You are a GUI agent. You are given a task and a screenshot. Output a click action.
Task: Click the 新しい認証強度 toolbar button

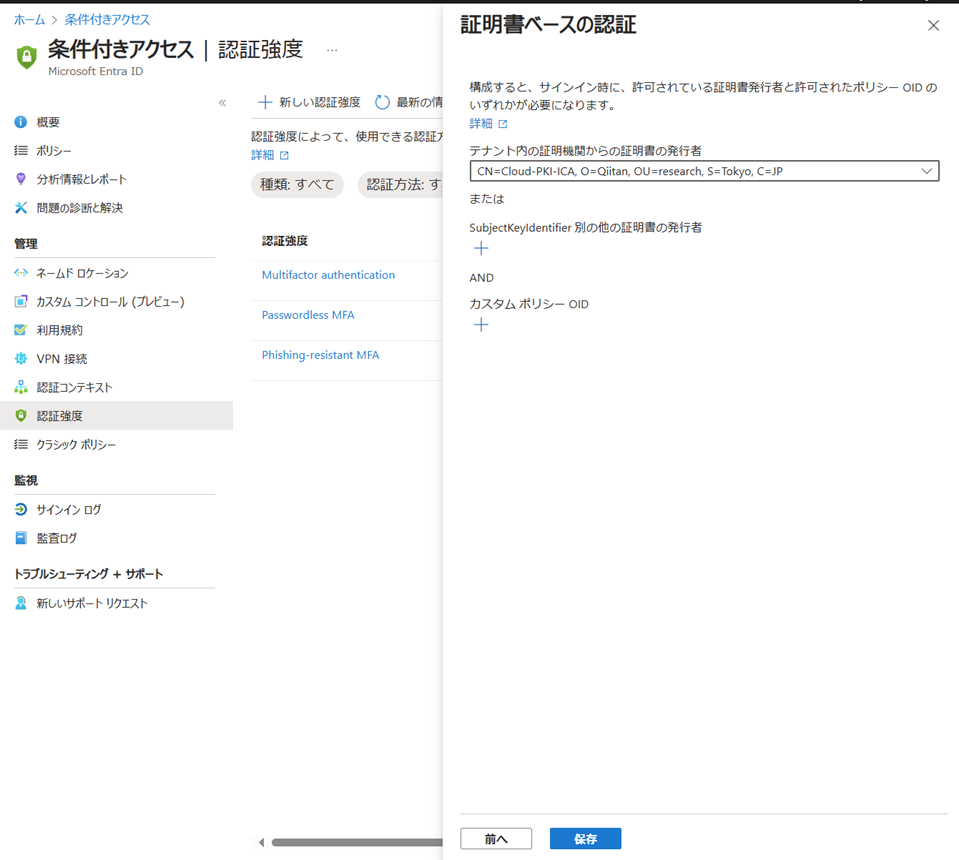coord(309,102)
